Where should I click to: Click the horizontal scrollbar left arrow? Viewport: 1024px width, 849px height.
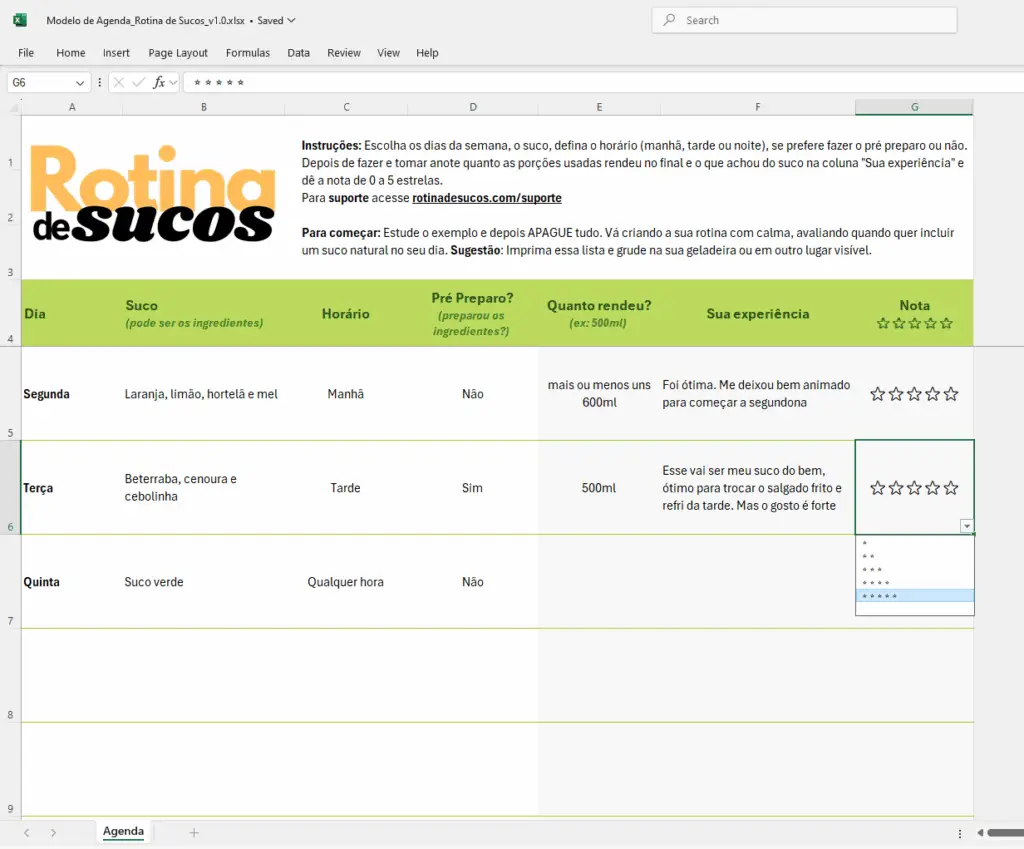tap(980, 833)
